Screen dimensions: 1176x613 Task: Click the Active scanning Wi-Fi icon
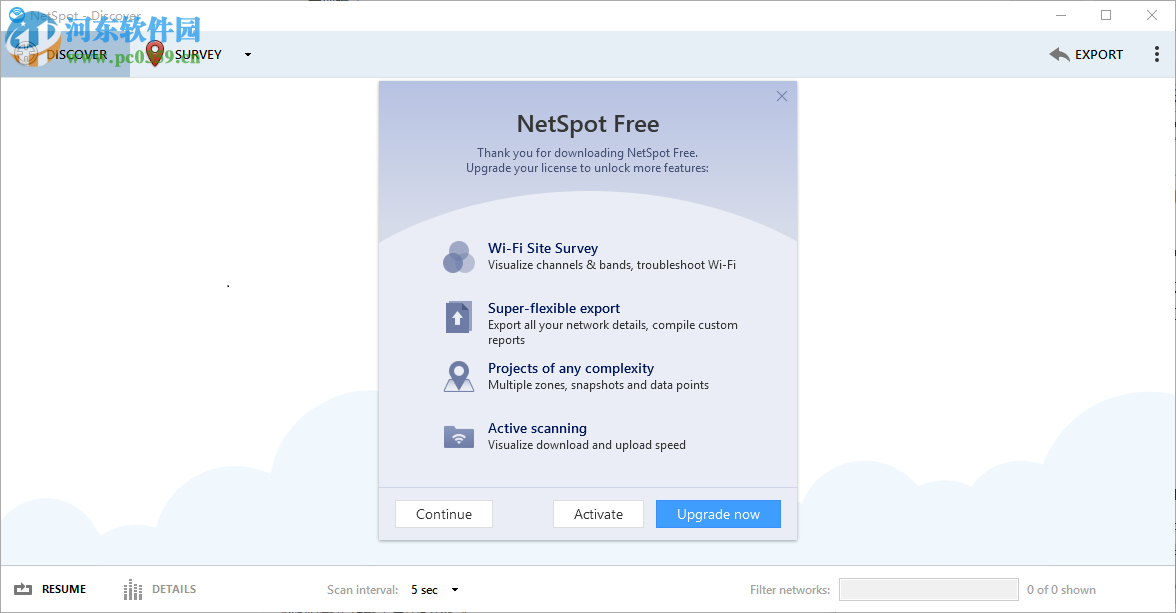point(458,436)
